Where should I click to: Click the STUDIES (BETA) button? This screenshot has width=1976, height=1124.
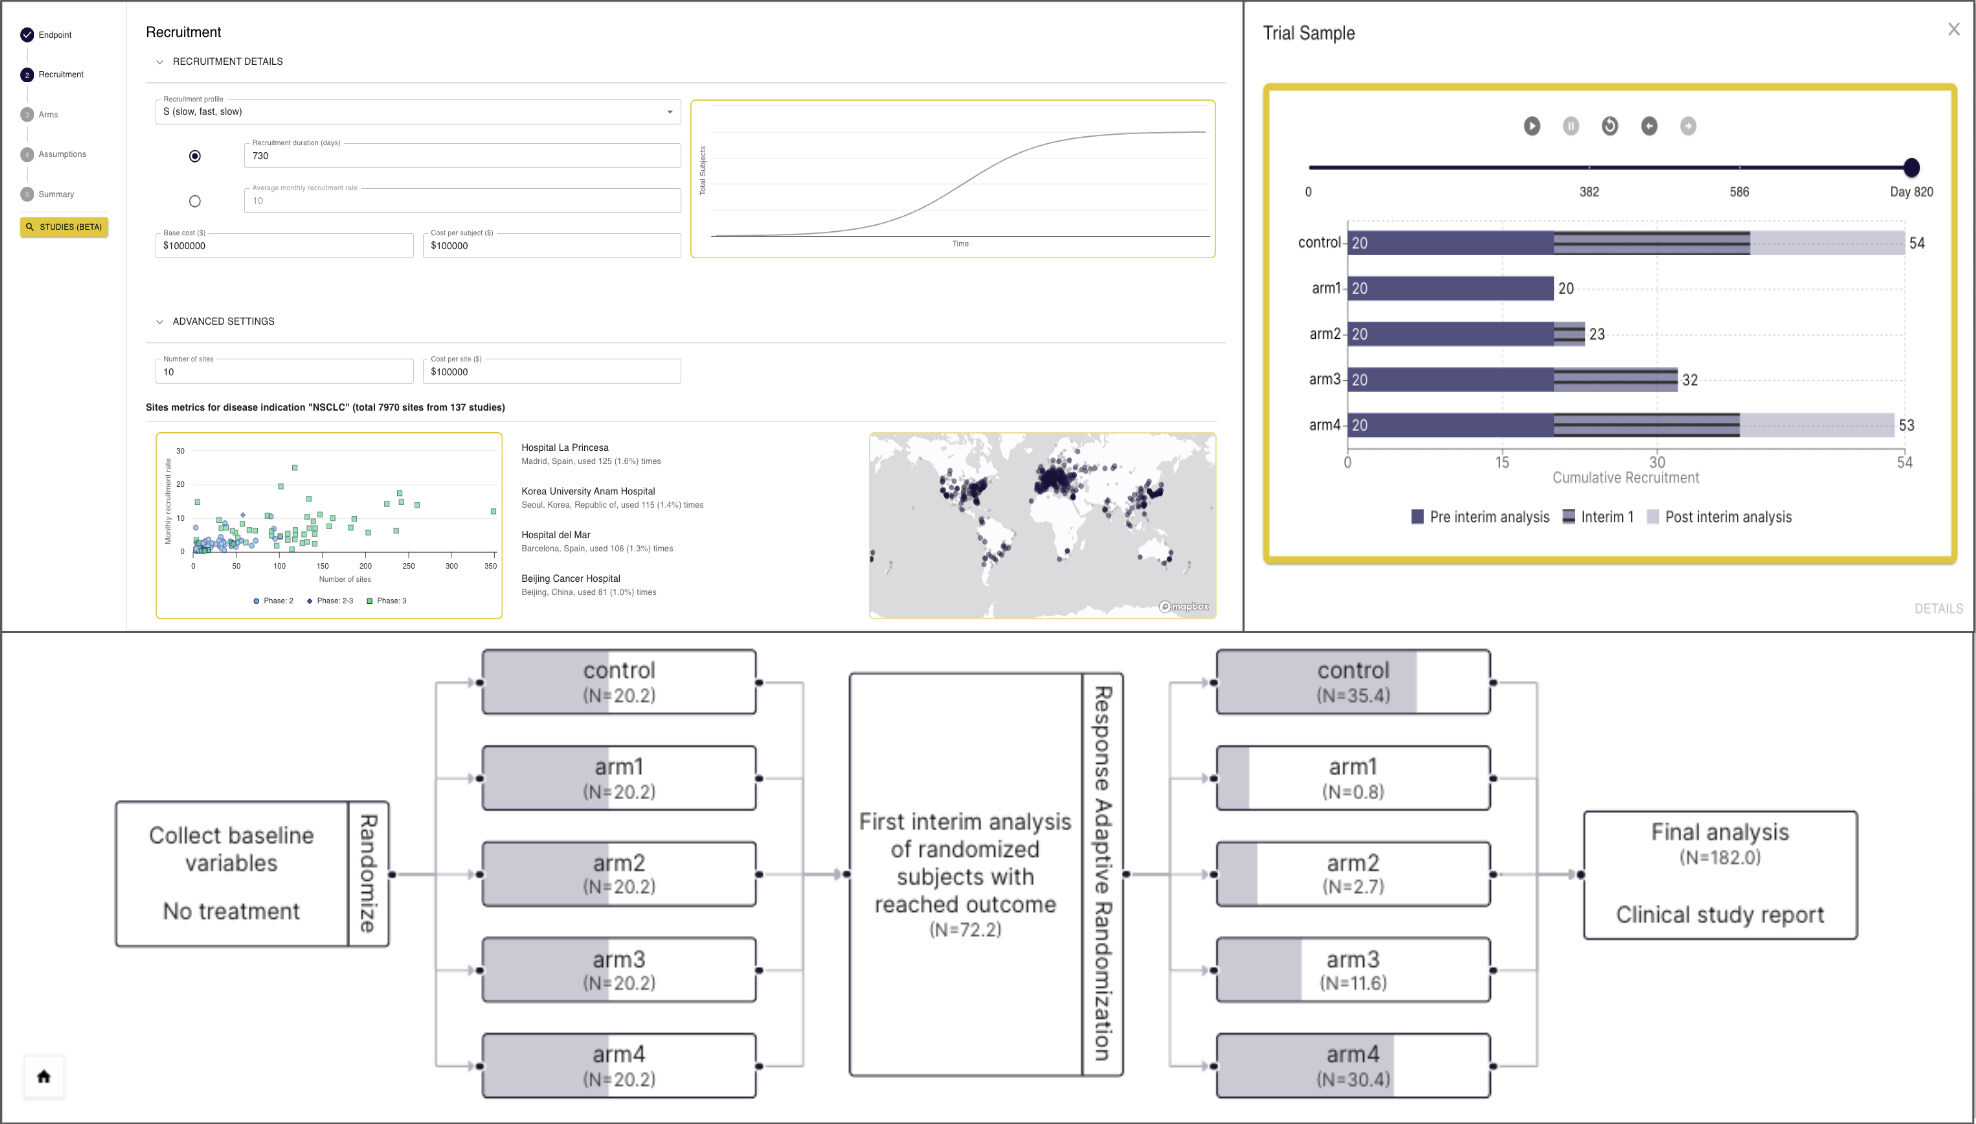coord(64,227)
